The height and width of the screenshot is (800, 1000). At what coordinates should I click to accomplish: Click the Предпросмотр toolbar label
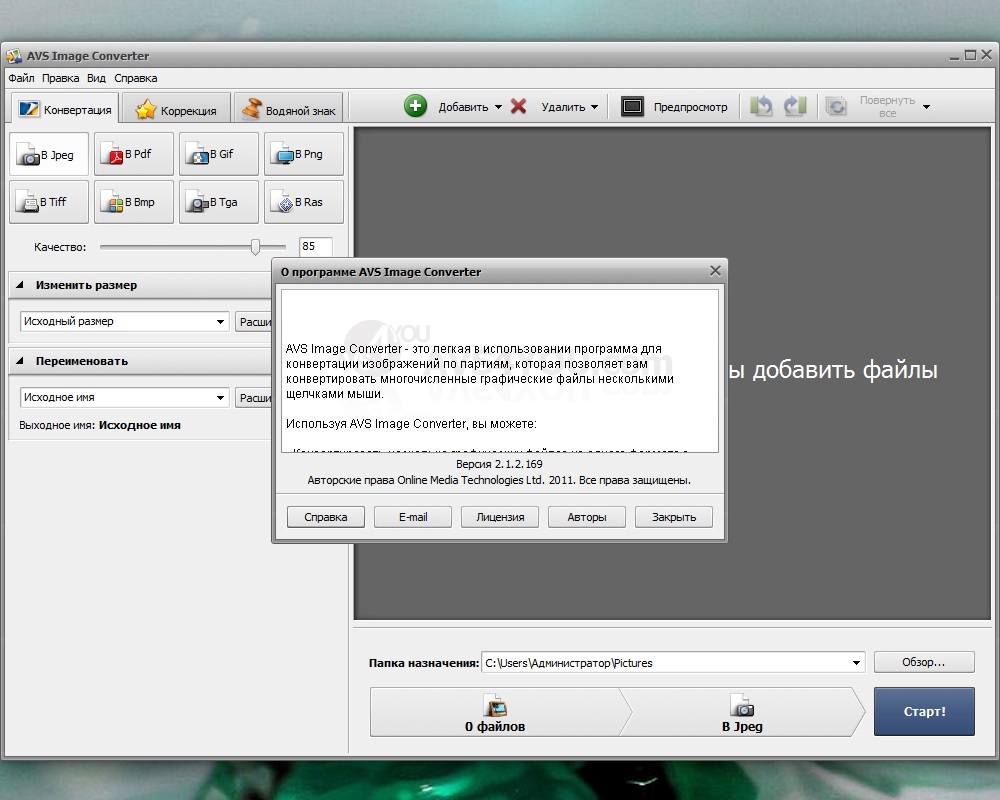(x=691, y=107)
